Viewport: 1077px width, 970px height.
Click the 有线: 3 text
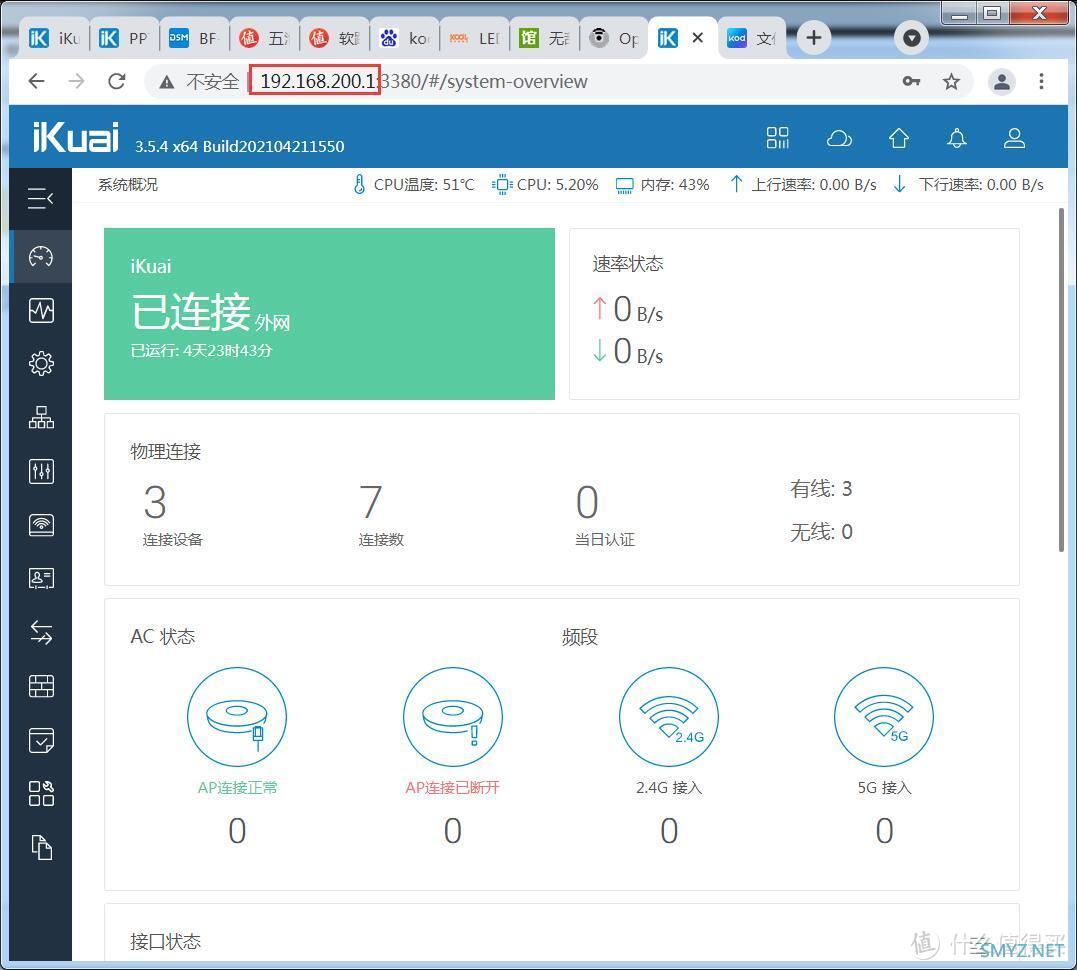821,488
